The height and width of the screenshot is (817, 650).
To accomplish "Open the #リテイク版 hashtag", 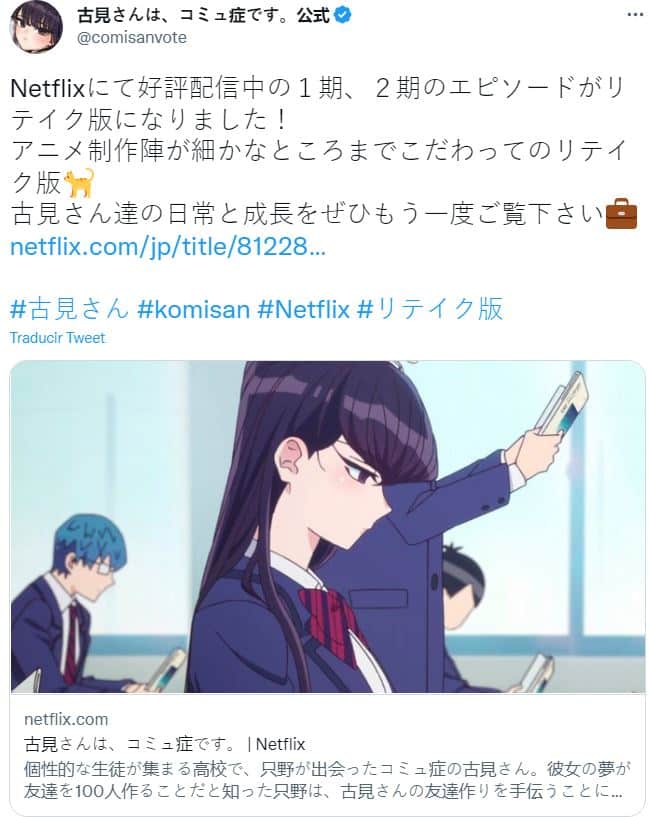I will (430, 308).
